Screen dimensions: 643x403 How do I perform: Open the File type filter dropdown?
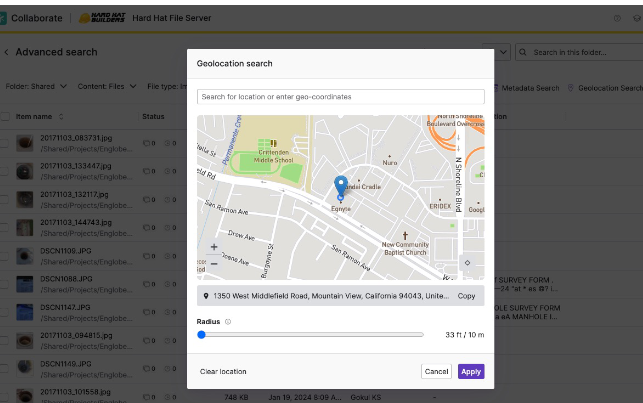pos(168,87)
